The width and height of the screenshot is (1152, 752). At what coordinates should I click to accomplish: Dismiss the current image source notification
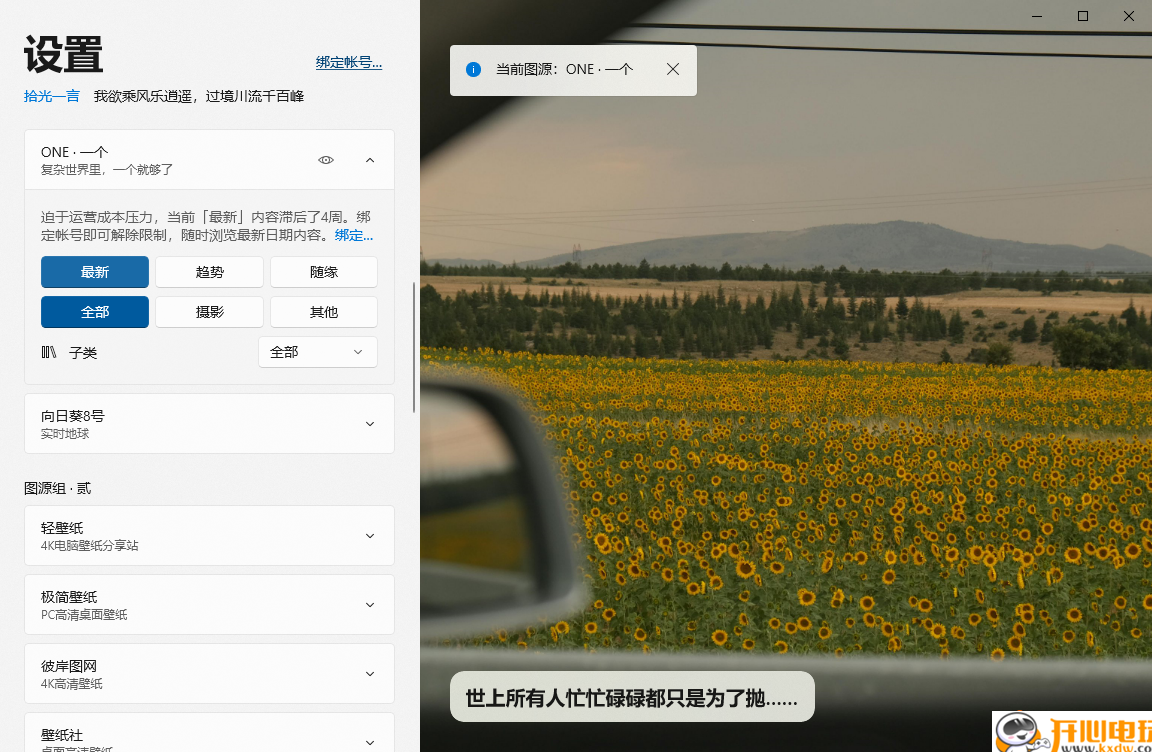coord(672,69)
